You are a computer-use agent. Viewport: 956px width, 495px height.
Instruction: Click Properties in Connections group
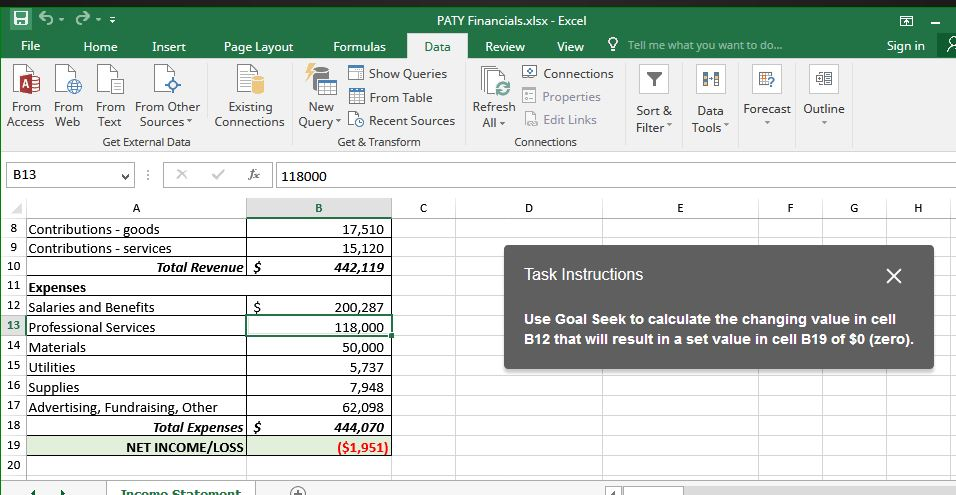[x=561, y=97]
